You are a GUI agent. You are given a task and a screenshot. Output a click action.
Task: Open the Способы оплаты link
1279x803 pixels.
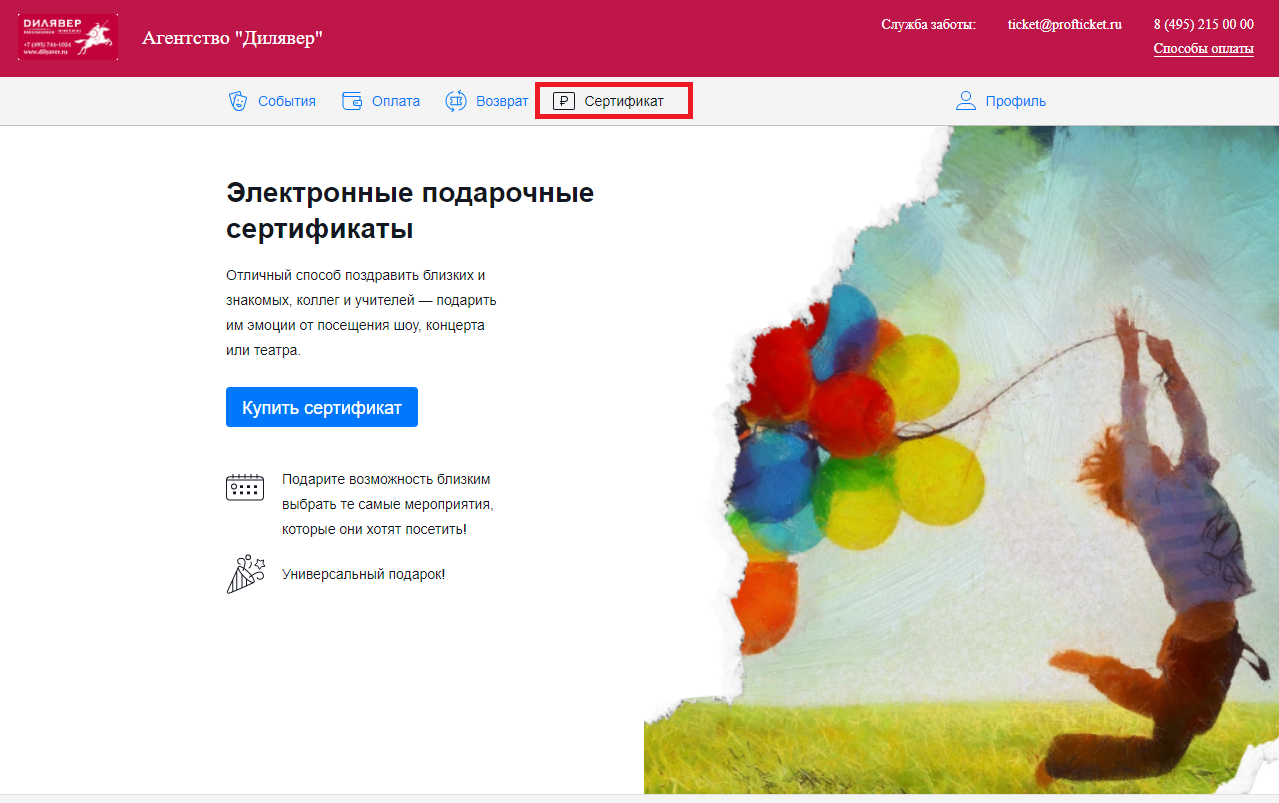click(x=1203, y=48)
